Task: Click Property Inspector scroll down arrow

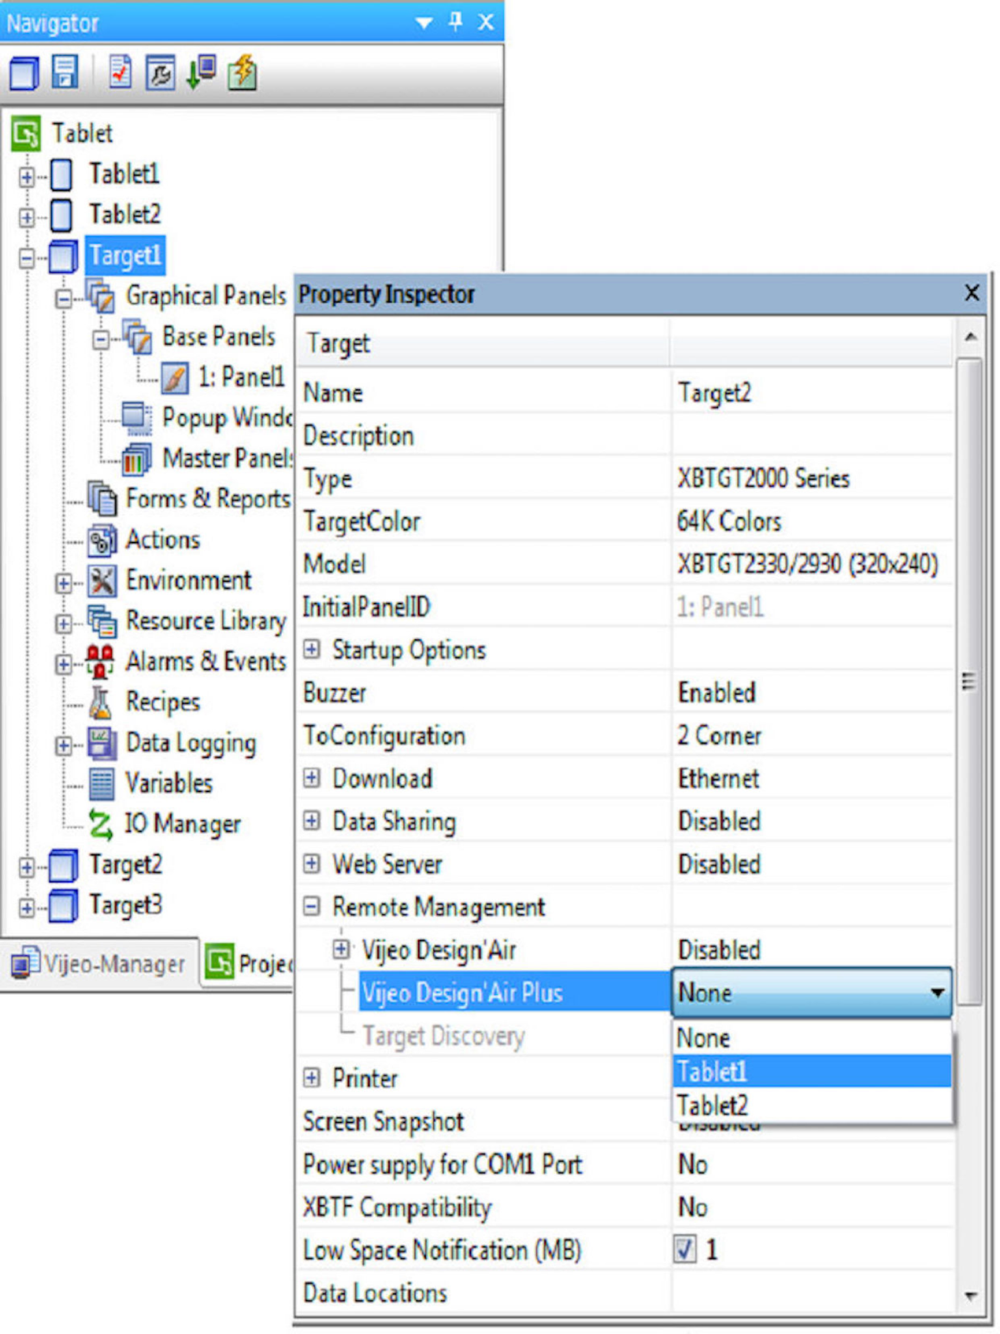Action: pos(970,1296)
